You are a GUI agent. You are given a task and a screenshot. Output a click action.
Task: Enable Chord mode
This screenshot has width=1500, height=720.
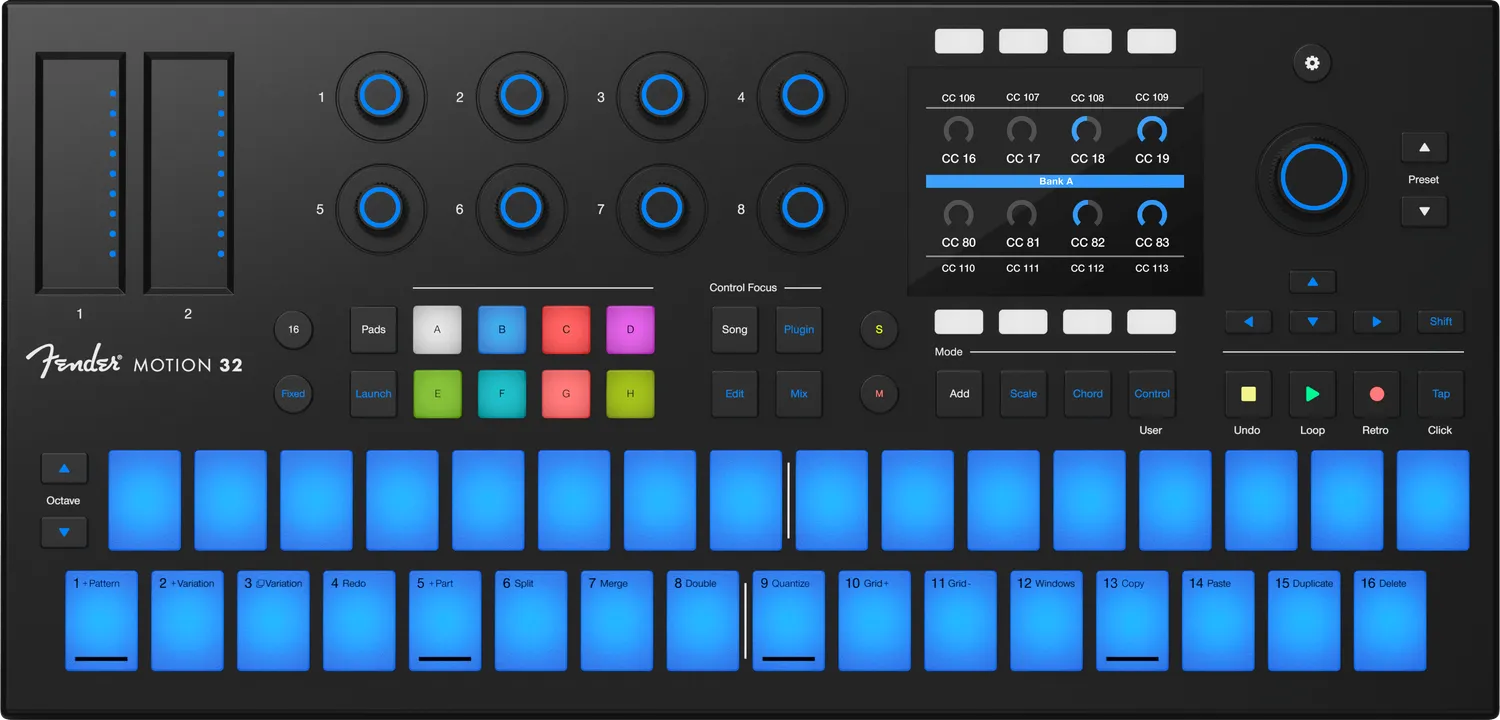(x=1088, y=394)
